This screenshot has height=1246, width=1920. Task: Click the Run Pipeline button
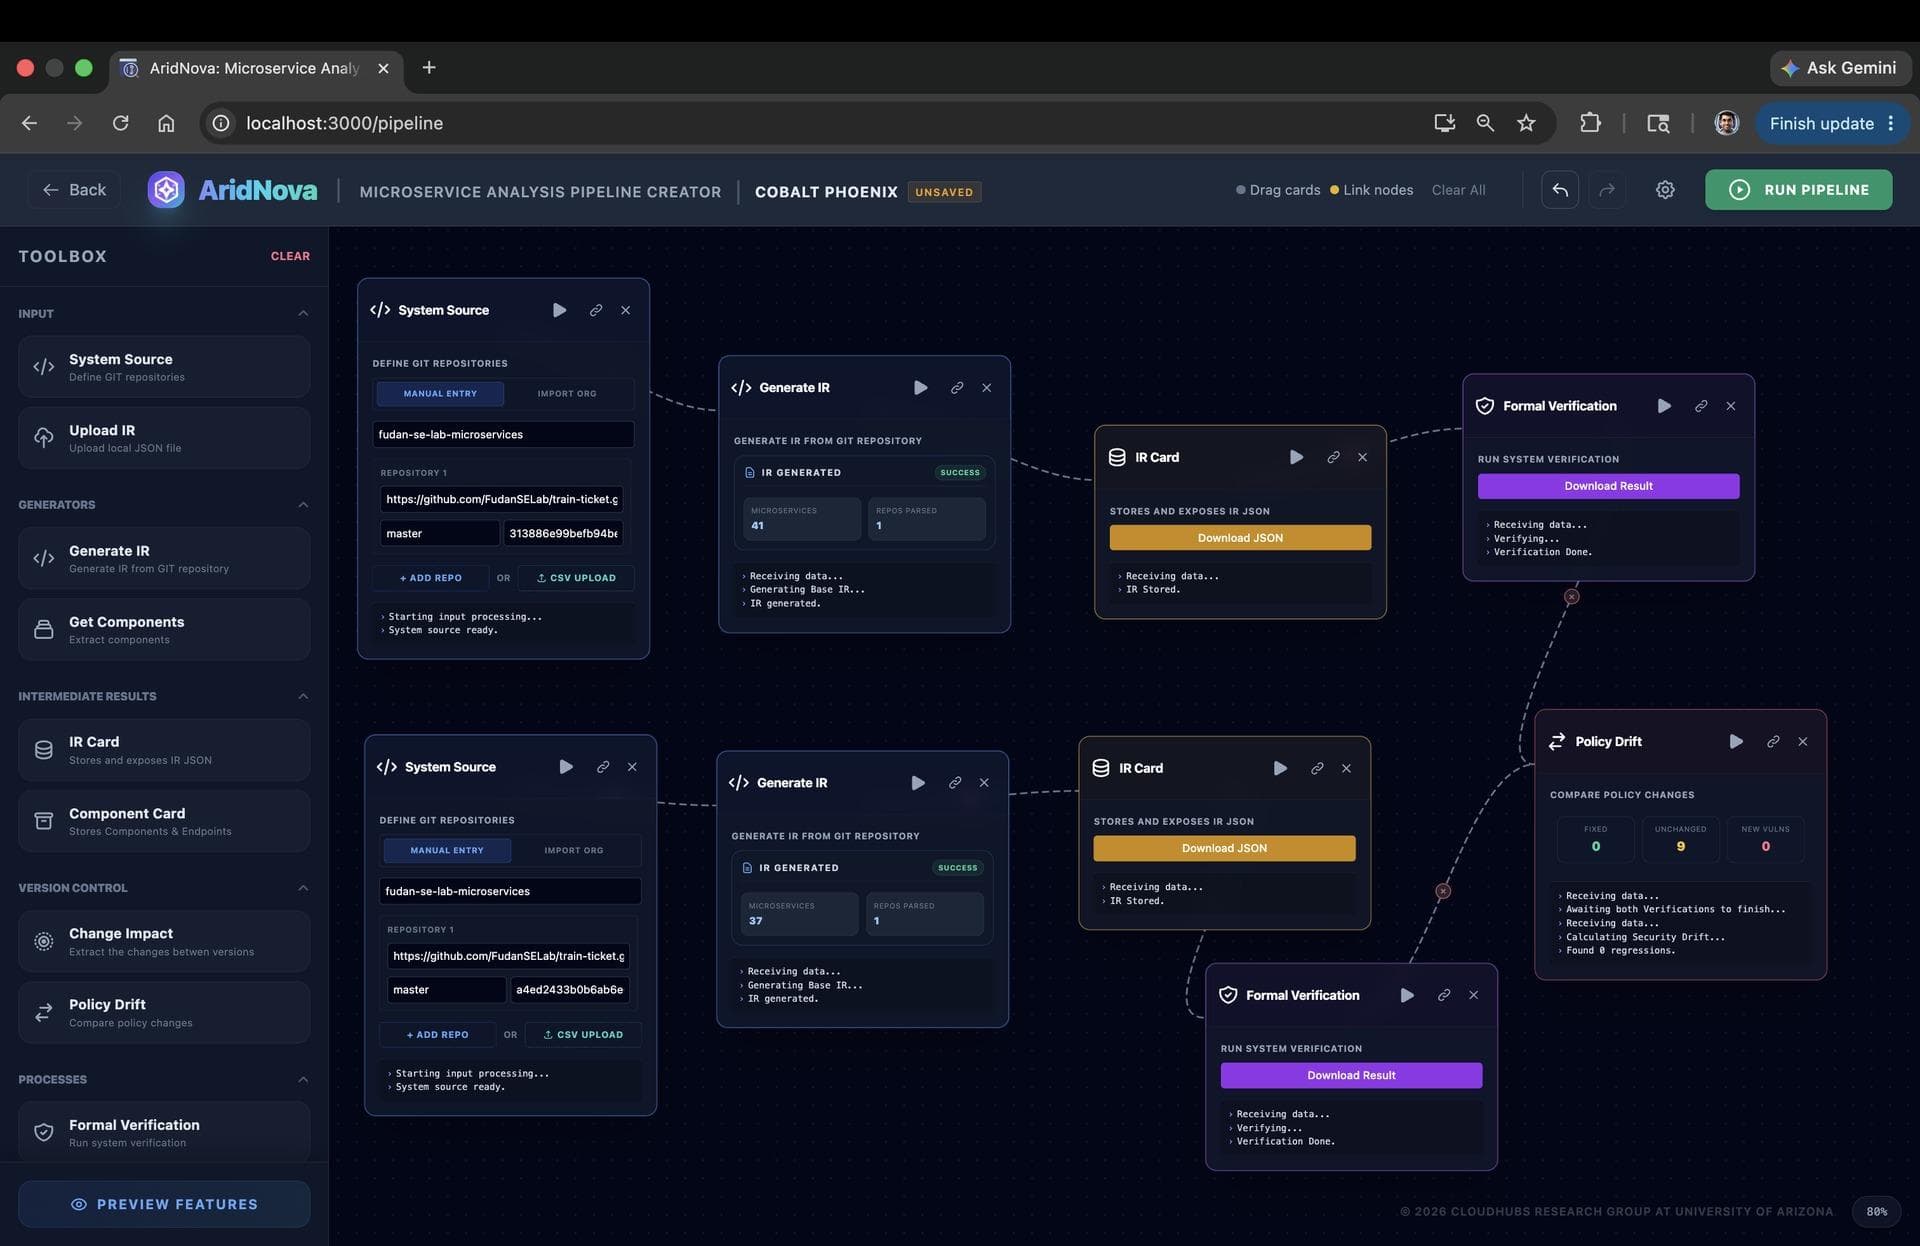[x=1798, y=190]
